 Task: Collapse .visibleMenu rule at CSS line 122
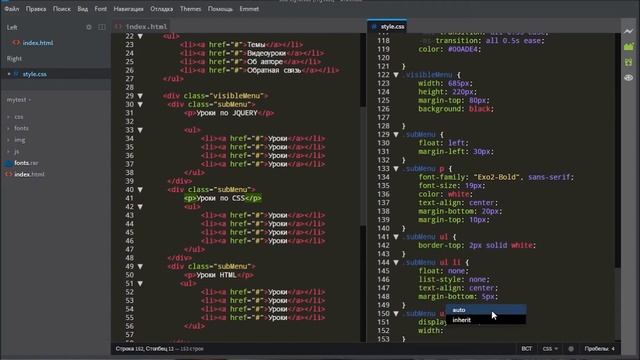(x=396, y=75)
